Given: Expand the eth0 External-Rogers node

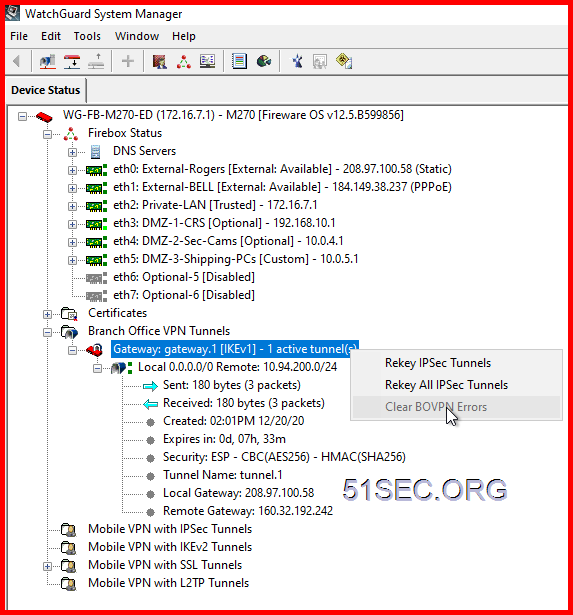Looking at the screenshot, I should pyautogui.click(x=72, y=170).
